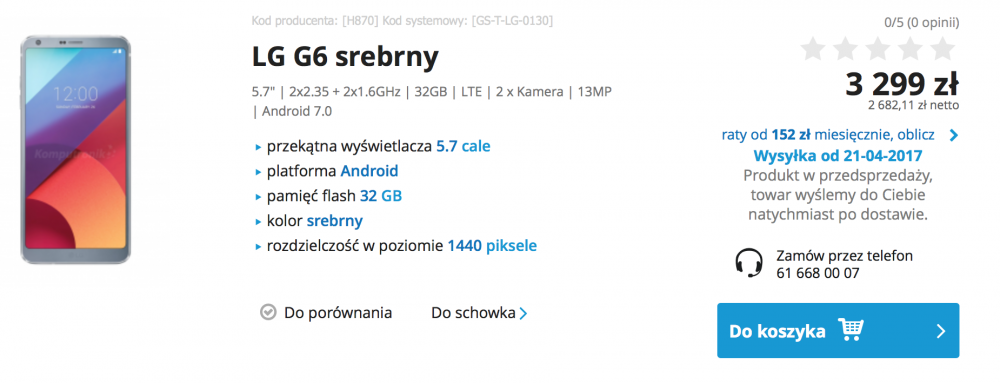Open the LG G6 srebrny product title
Viewport: 1000px width, 383px height.
pos(345,57)
